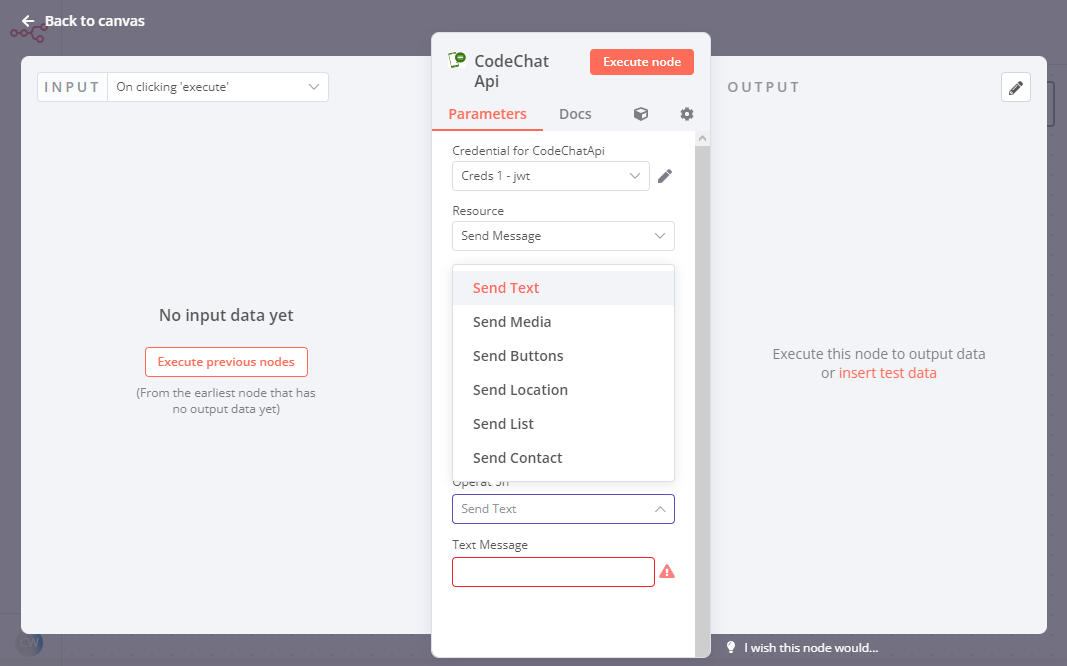Screen dimensions: 1067x666
Task: Pick Send List option
Action: coord(563,424)
